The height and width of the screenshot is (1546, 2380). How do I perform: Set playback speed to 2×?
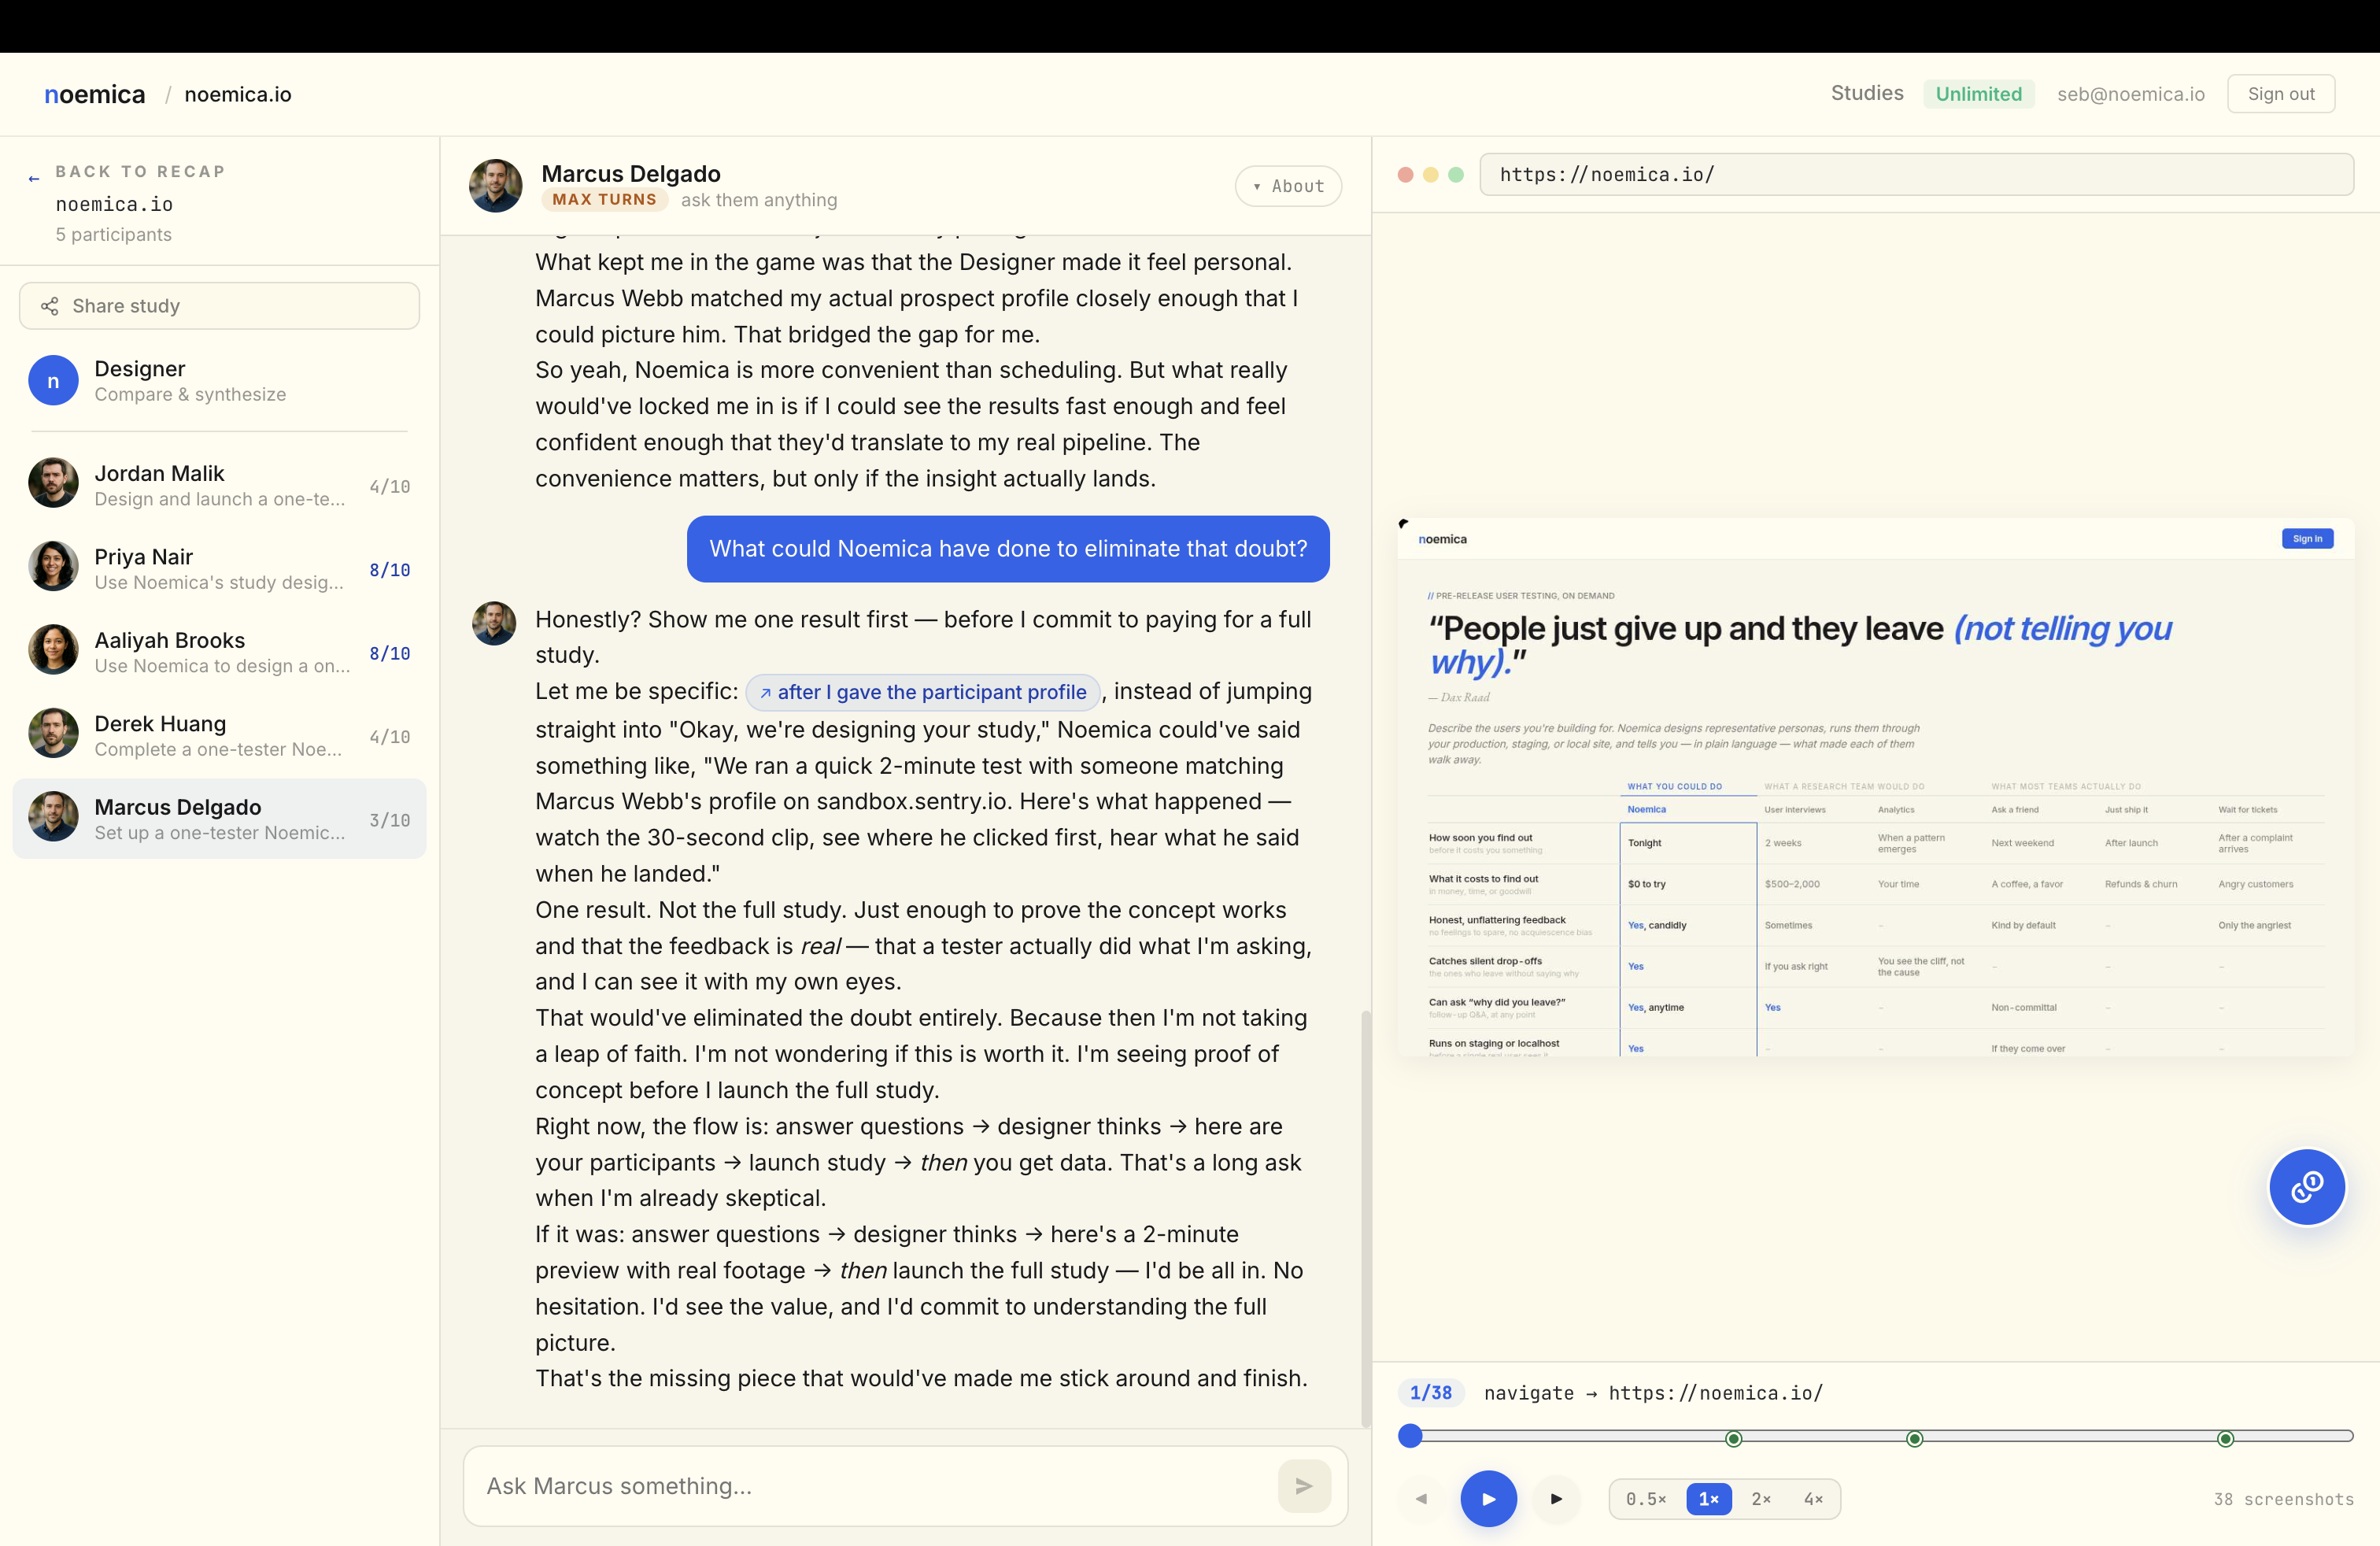1761,1499
